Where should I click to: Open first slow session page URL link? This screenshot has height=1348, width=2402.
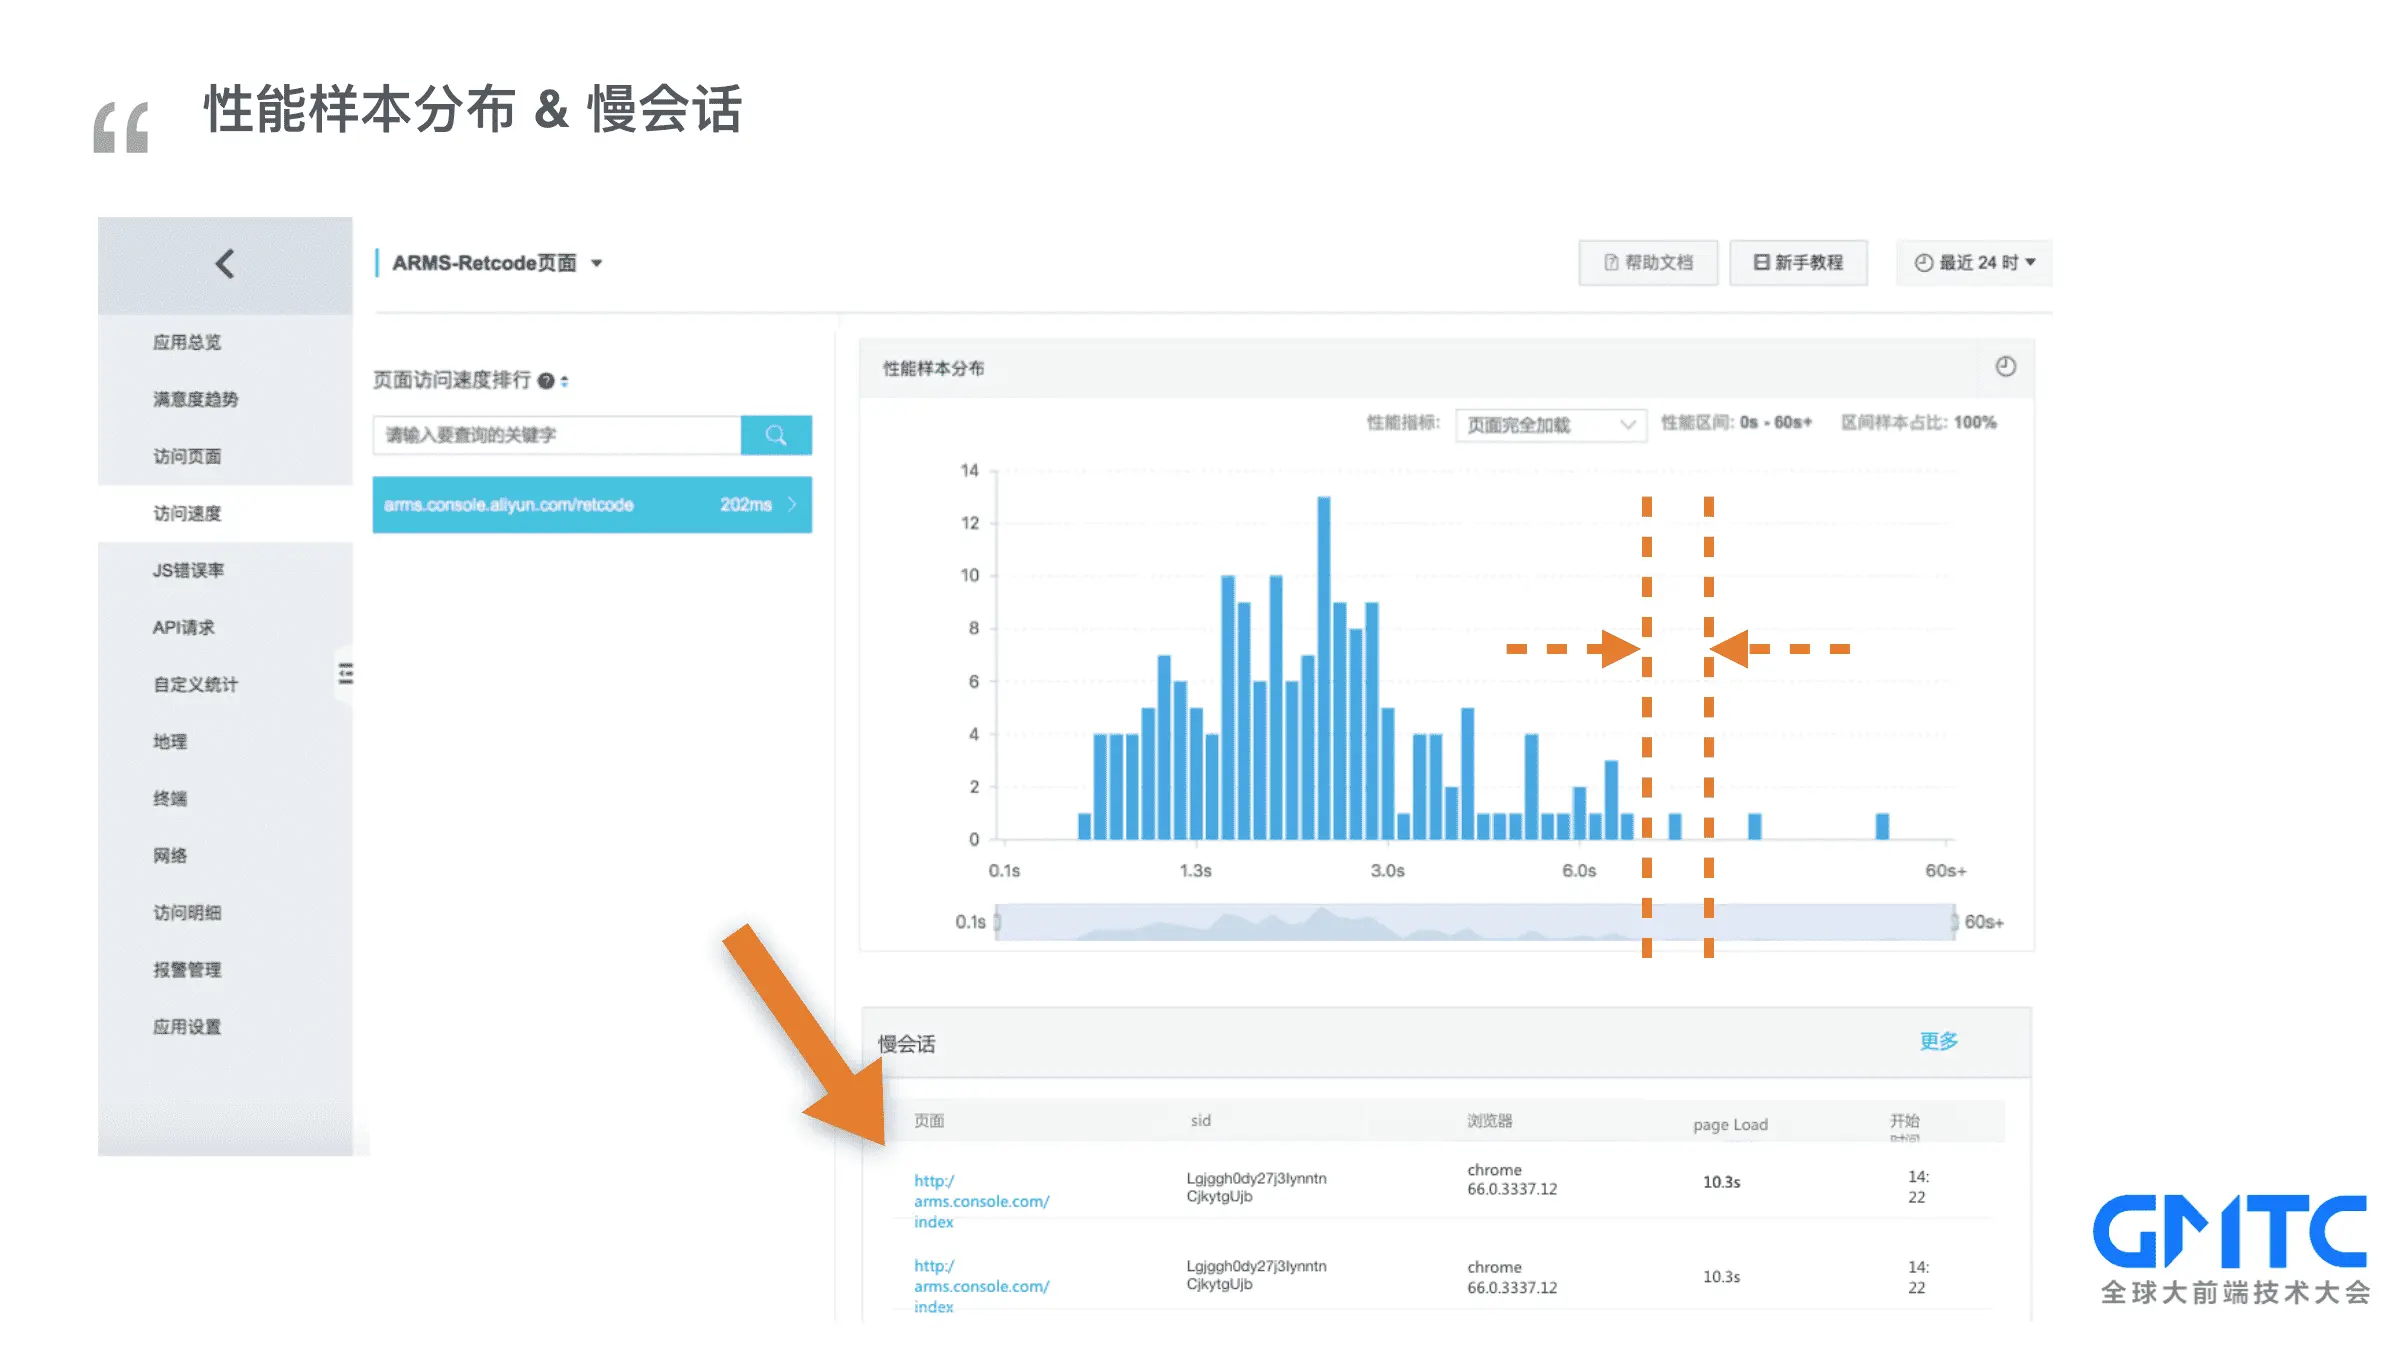[980, 1201]
